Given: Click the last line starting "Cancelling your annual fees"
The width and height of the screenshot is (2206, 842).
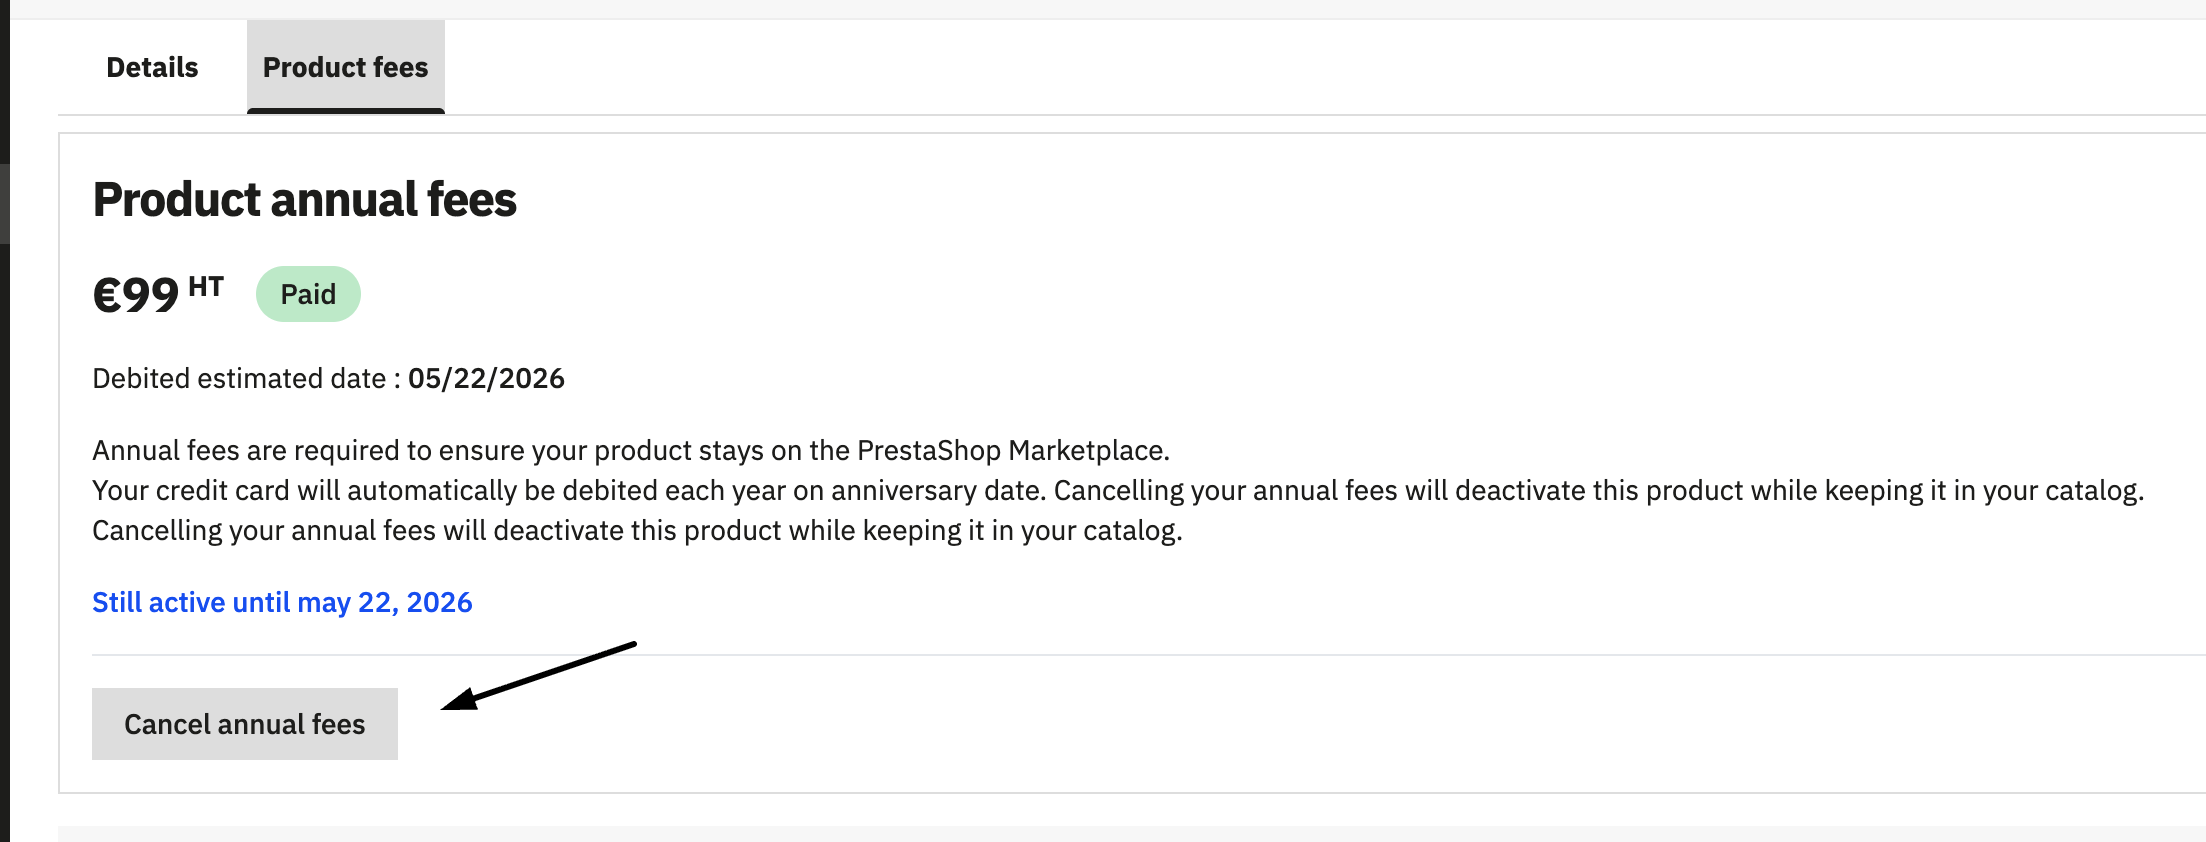Looking at the screenshot, I should pyautogui.click(x=636, y=531).
